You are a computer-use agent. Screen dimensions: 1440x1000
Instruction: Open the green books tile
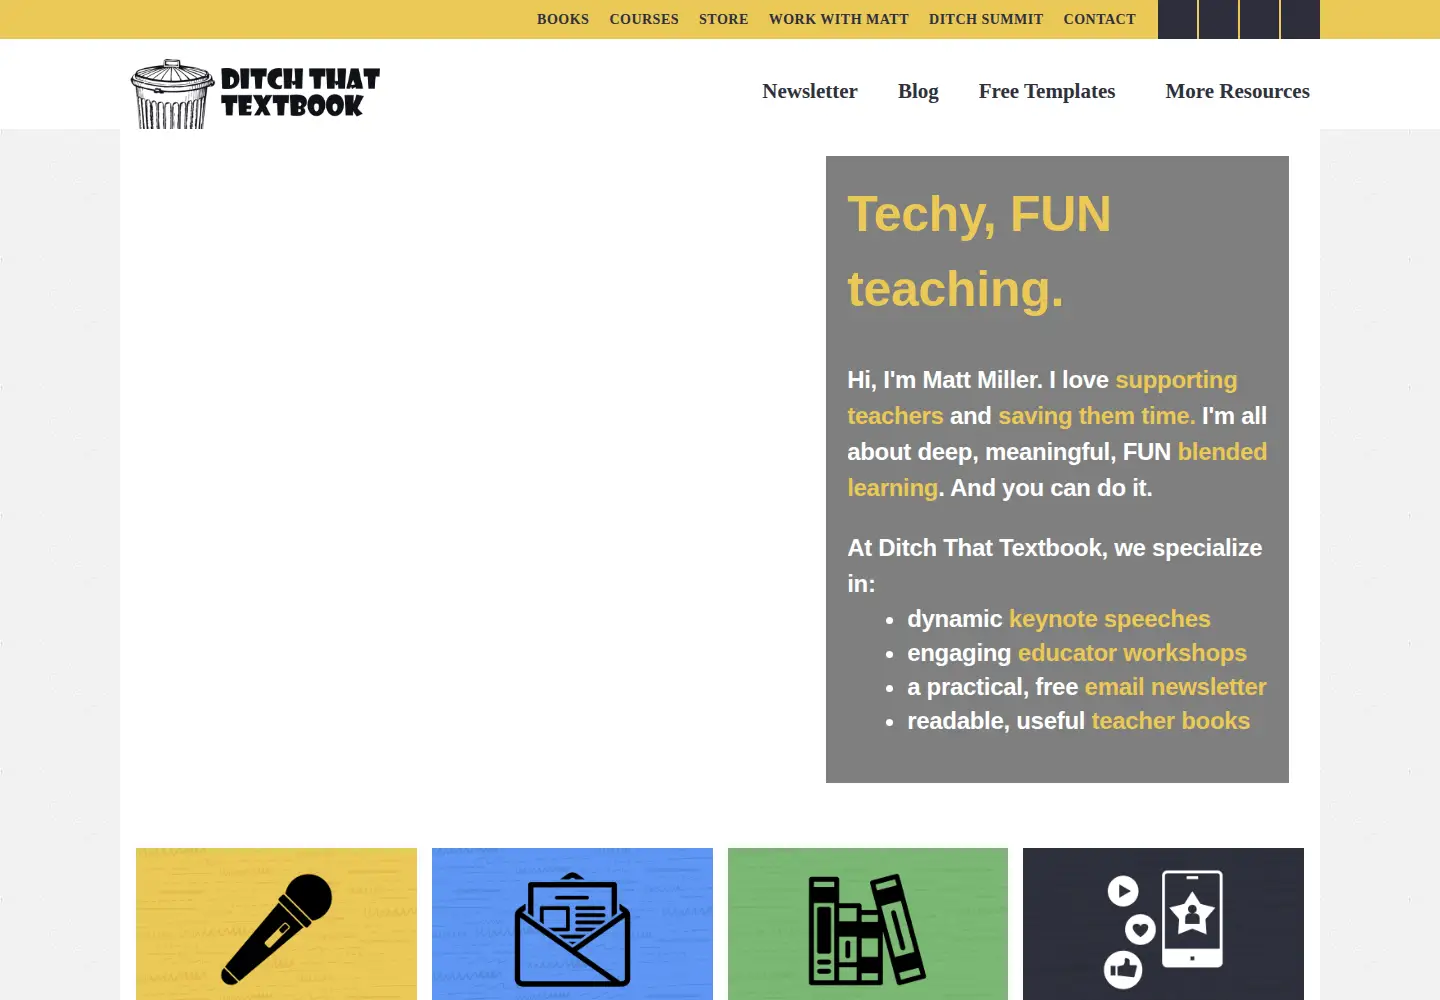(868, 924)
